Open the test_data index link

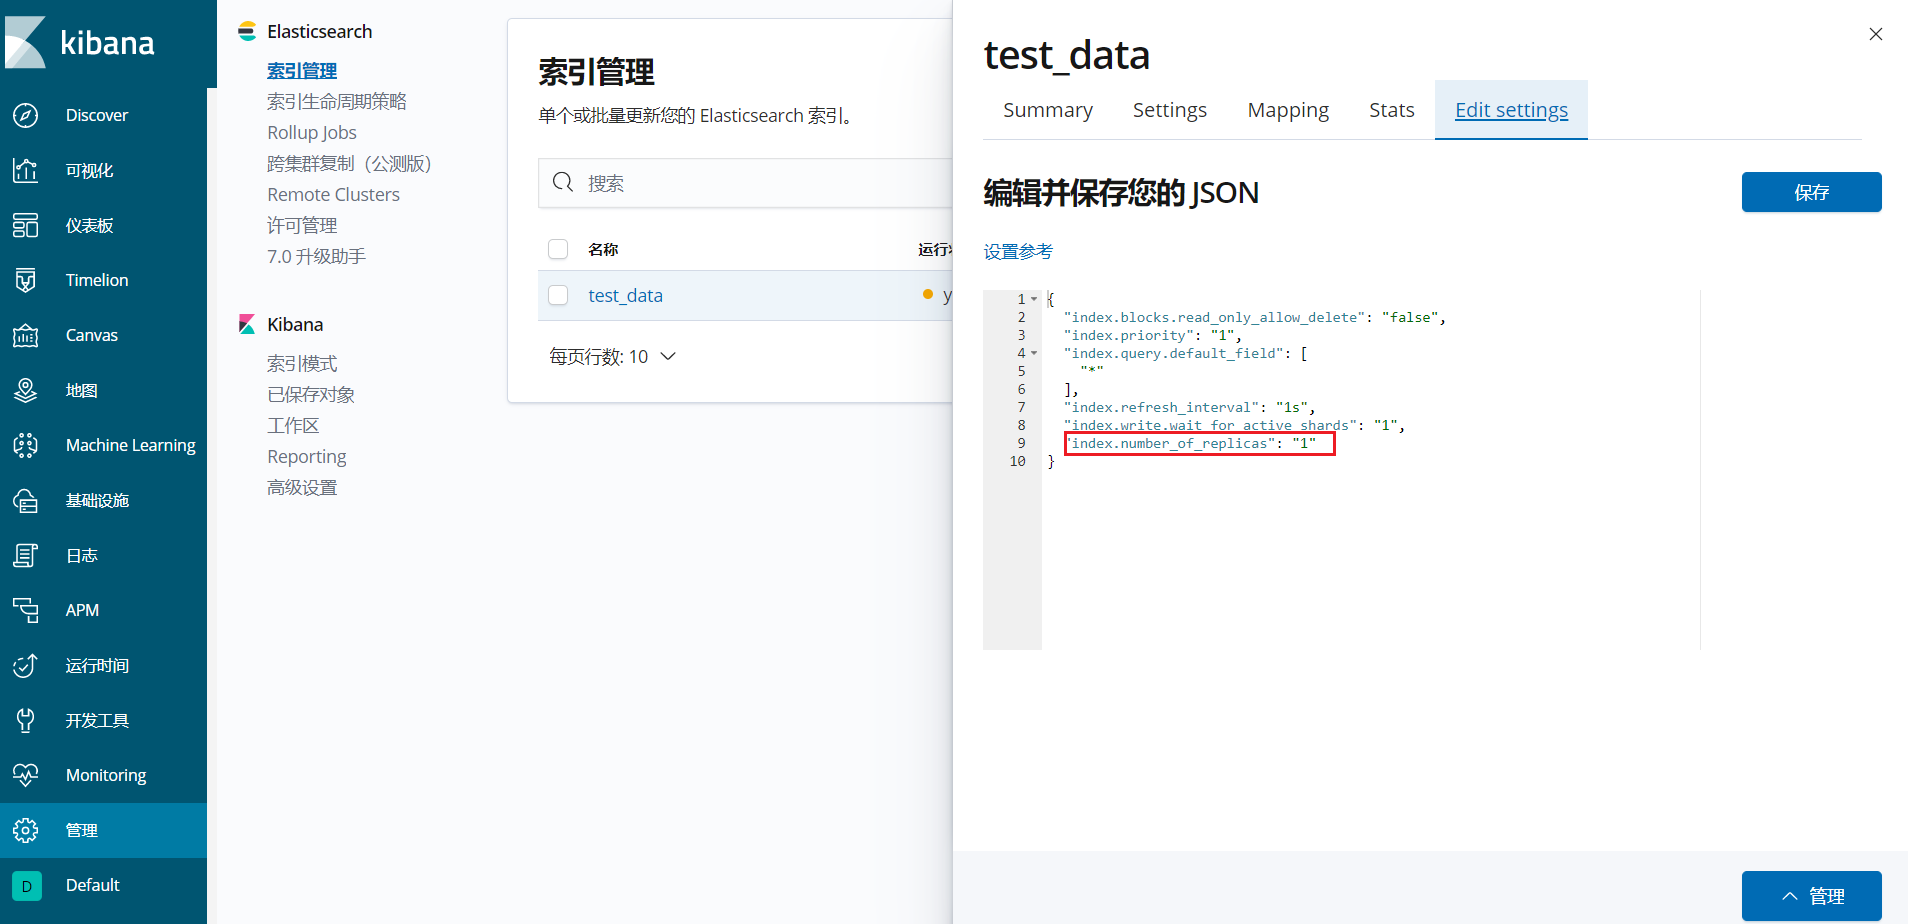pyautogui.click(x=626, y=295)
